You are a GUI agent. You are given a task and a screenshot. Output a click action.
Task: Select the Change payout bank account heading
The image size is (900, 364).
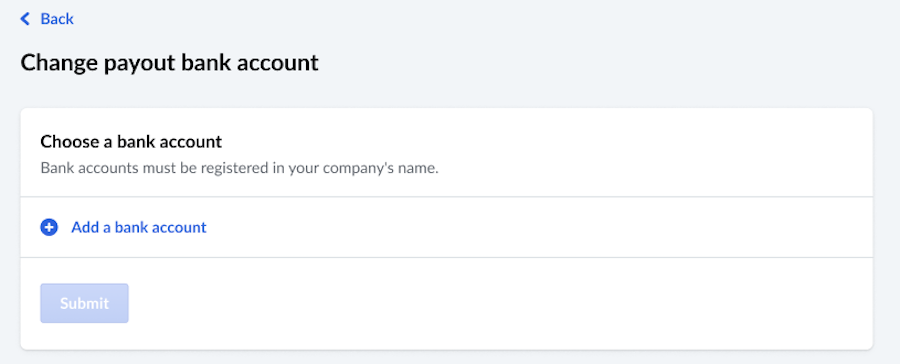169,62
